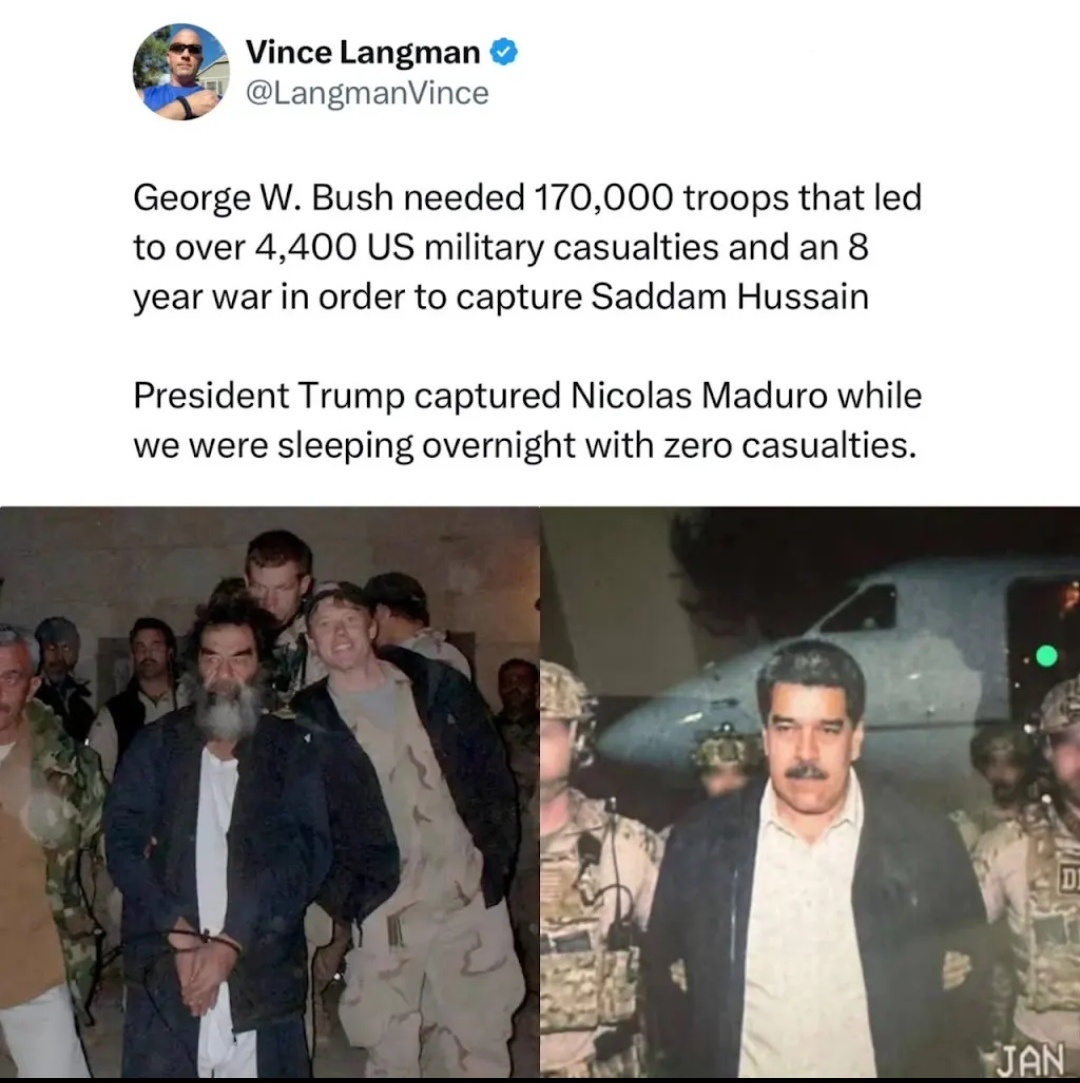This screenshot has height=1083, width=1080.
Task: Open the left photo of the handcuffed bearded man
Action: click(x=269, y=792)
